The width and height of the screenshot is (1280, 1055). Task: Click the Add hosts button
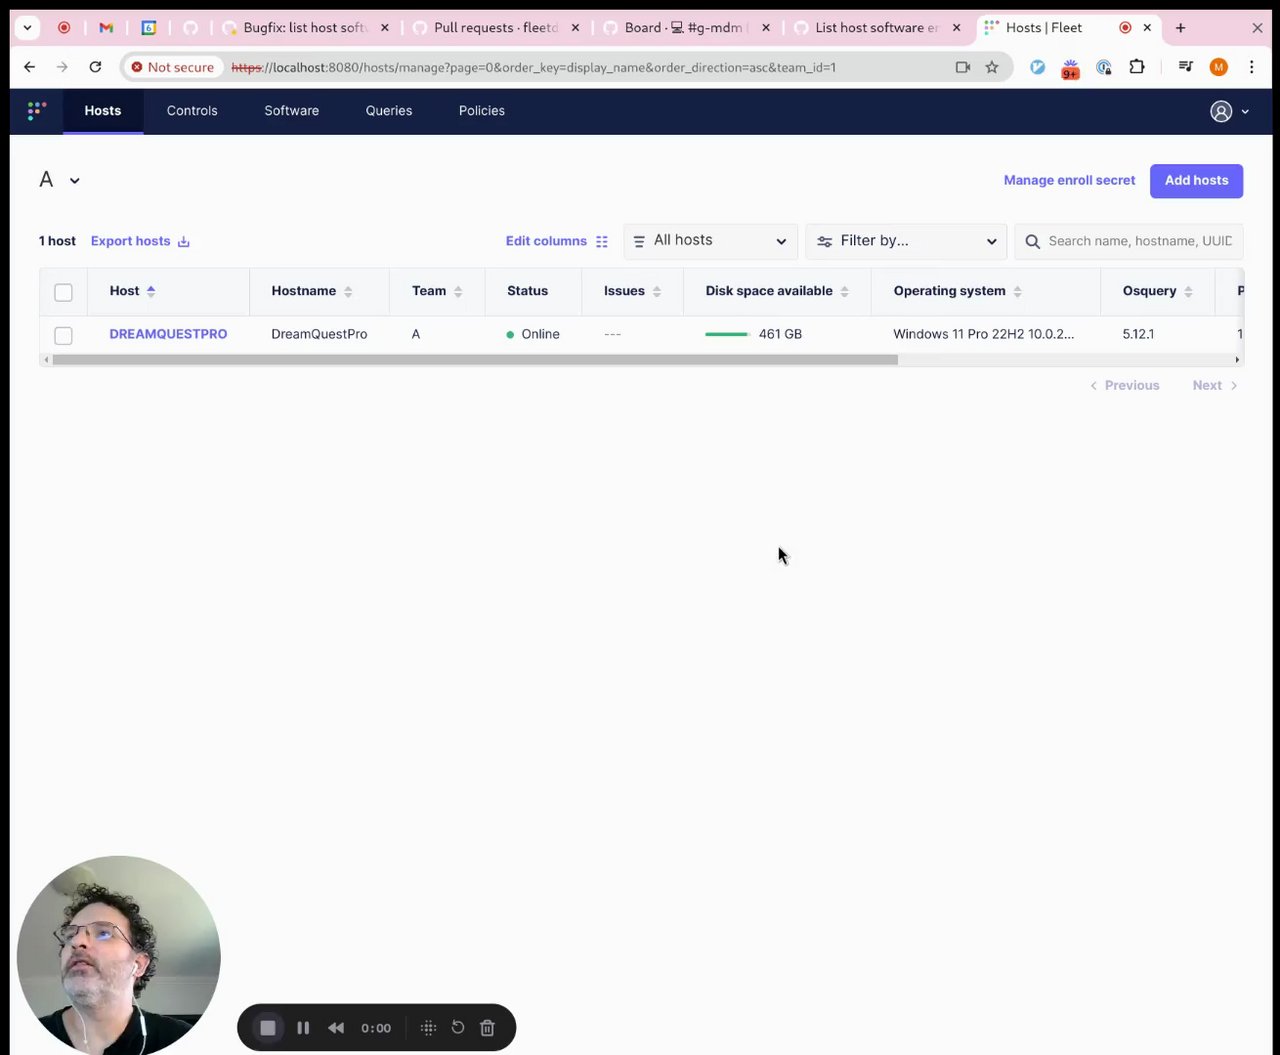[x=1196, y=181]
